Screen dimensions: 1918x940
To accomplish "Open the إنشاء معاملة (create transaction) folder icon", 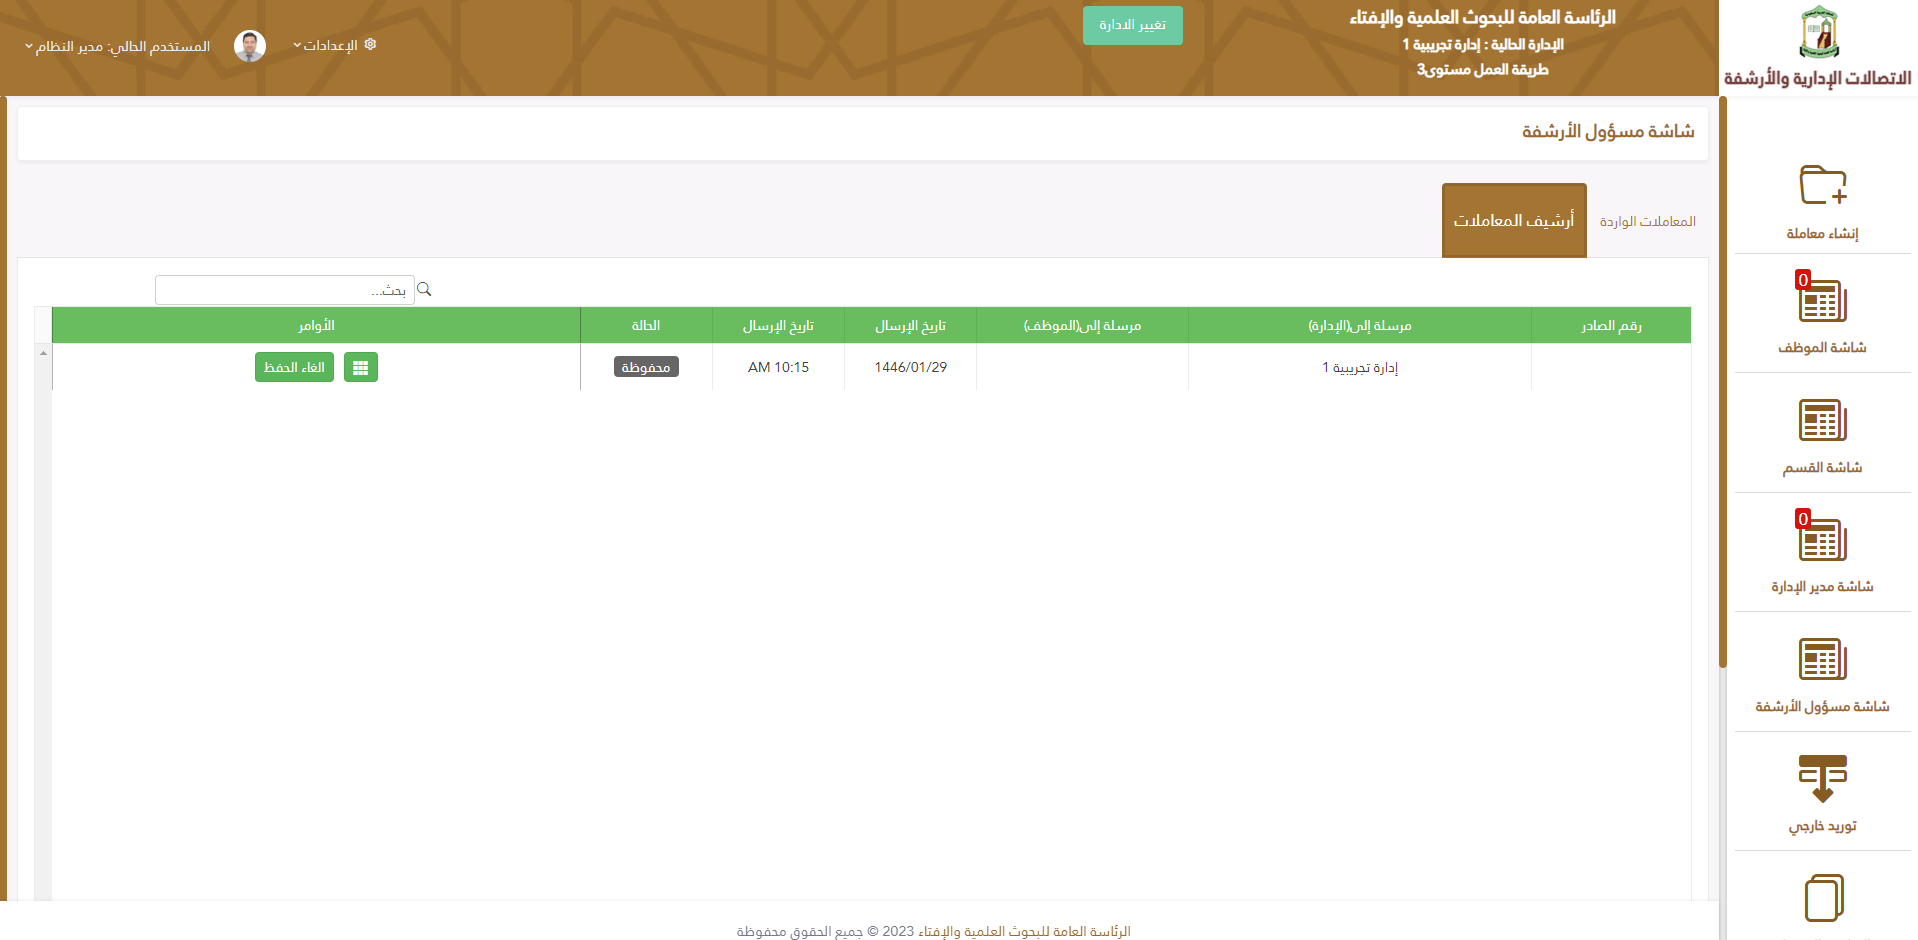I will 1822,186.
